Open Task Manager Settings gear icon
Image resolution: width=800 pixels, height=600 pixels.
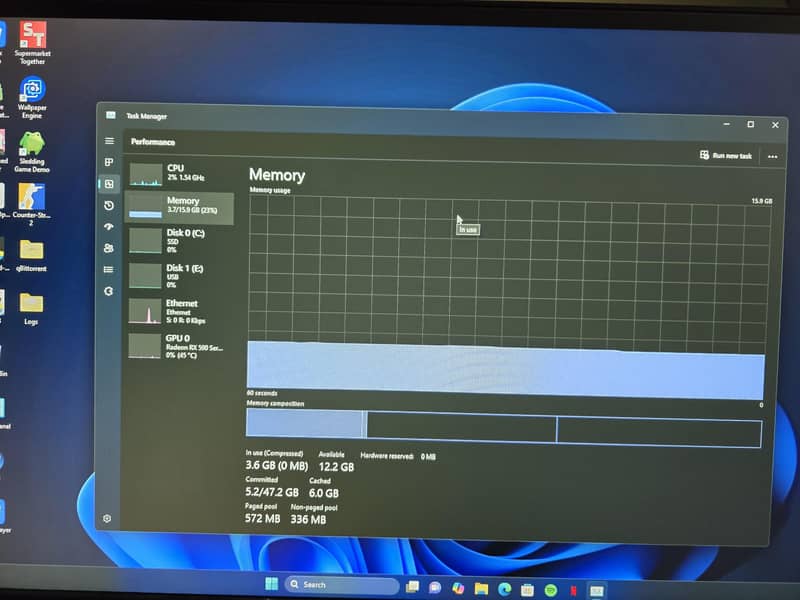[107, 518]
